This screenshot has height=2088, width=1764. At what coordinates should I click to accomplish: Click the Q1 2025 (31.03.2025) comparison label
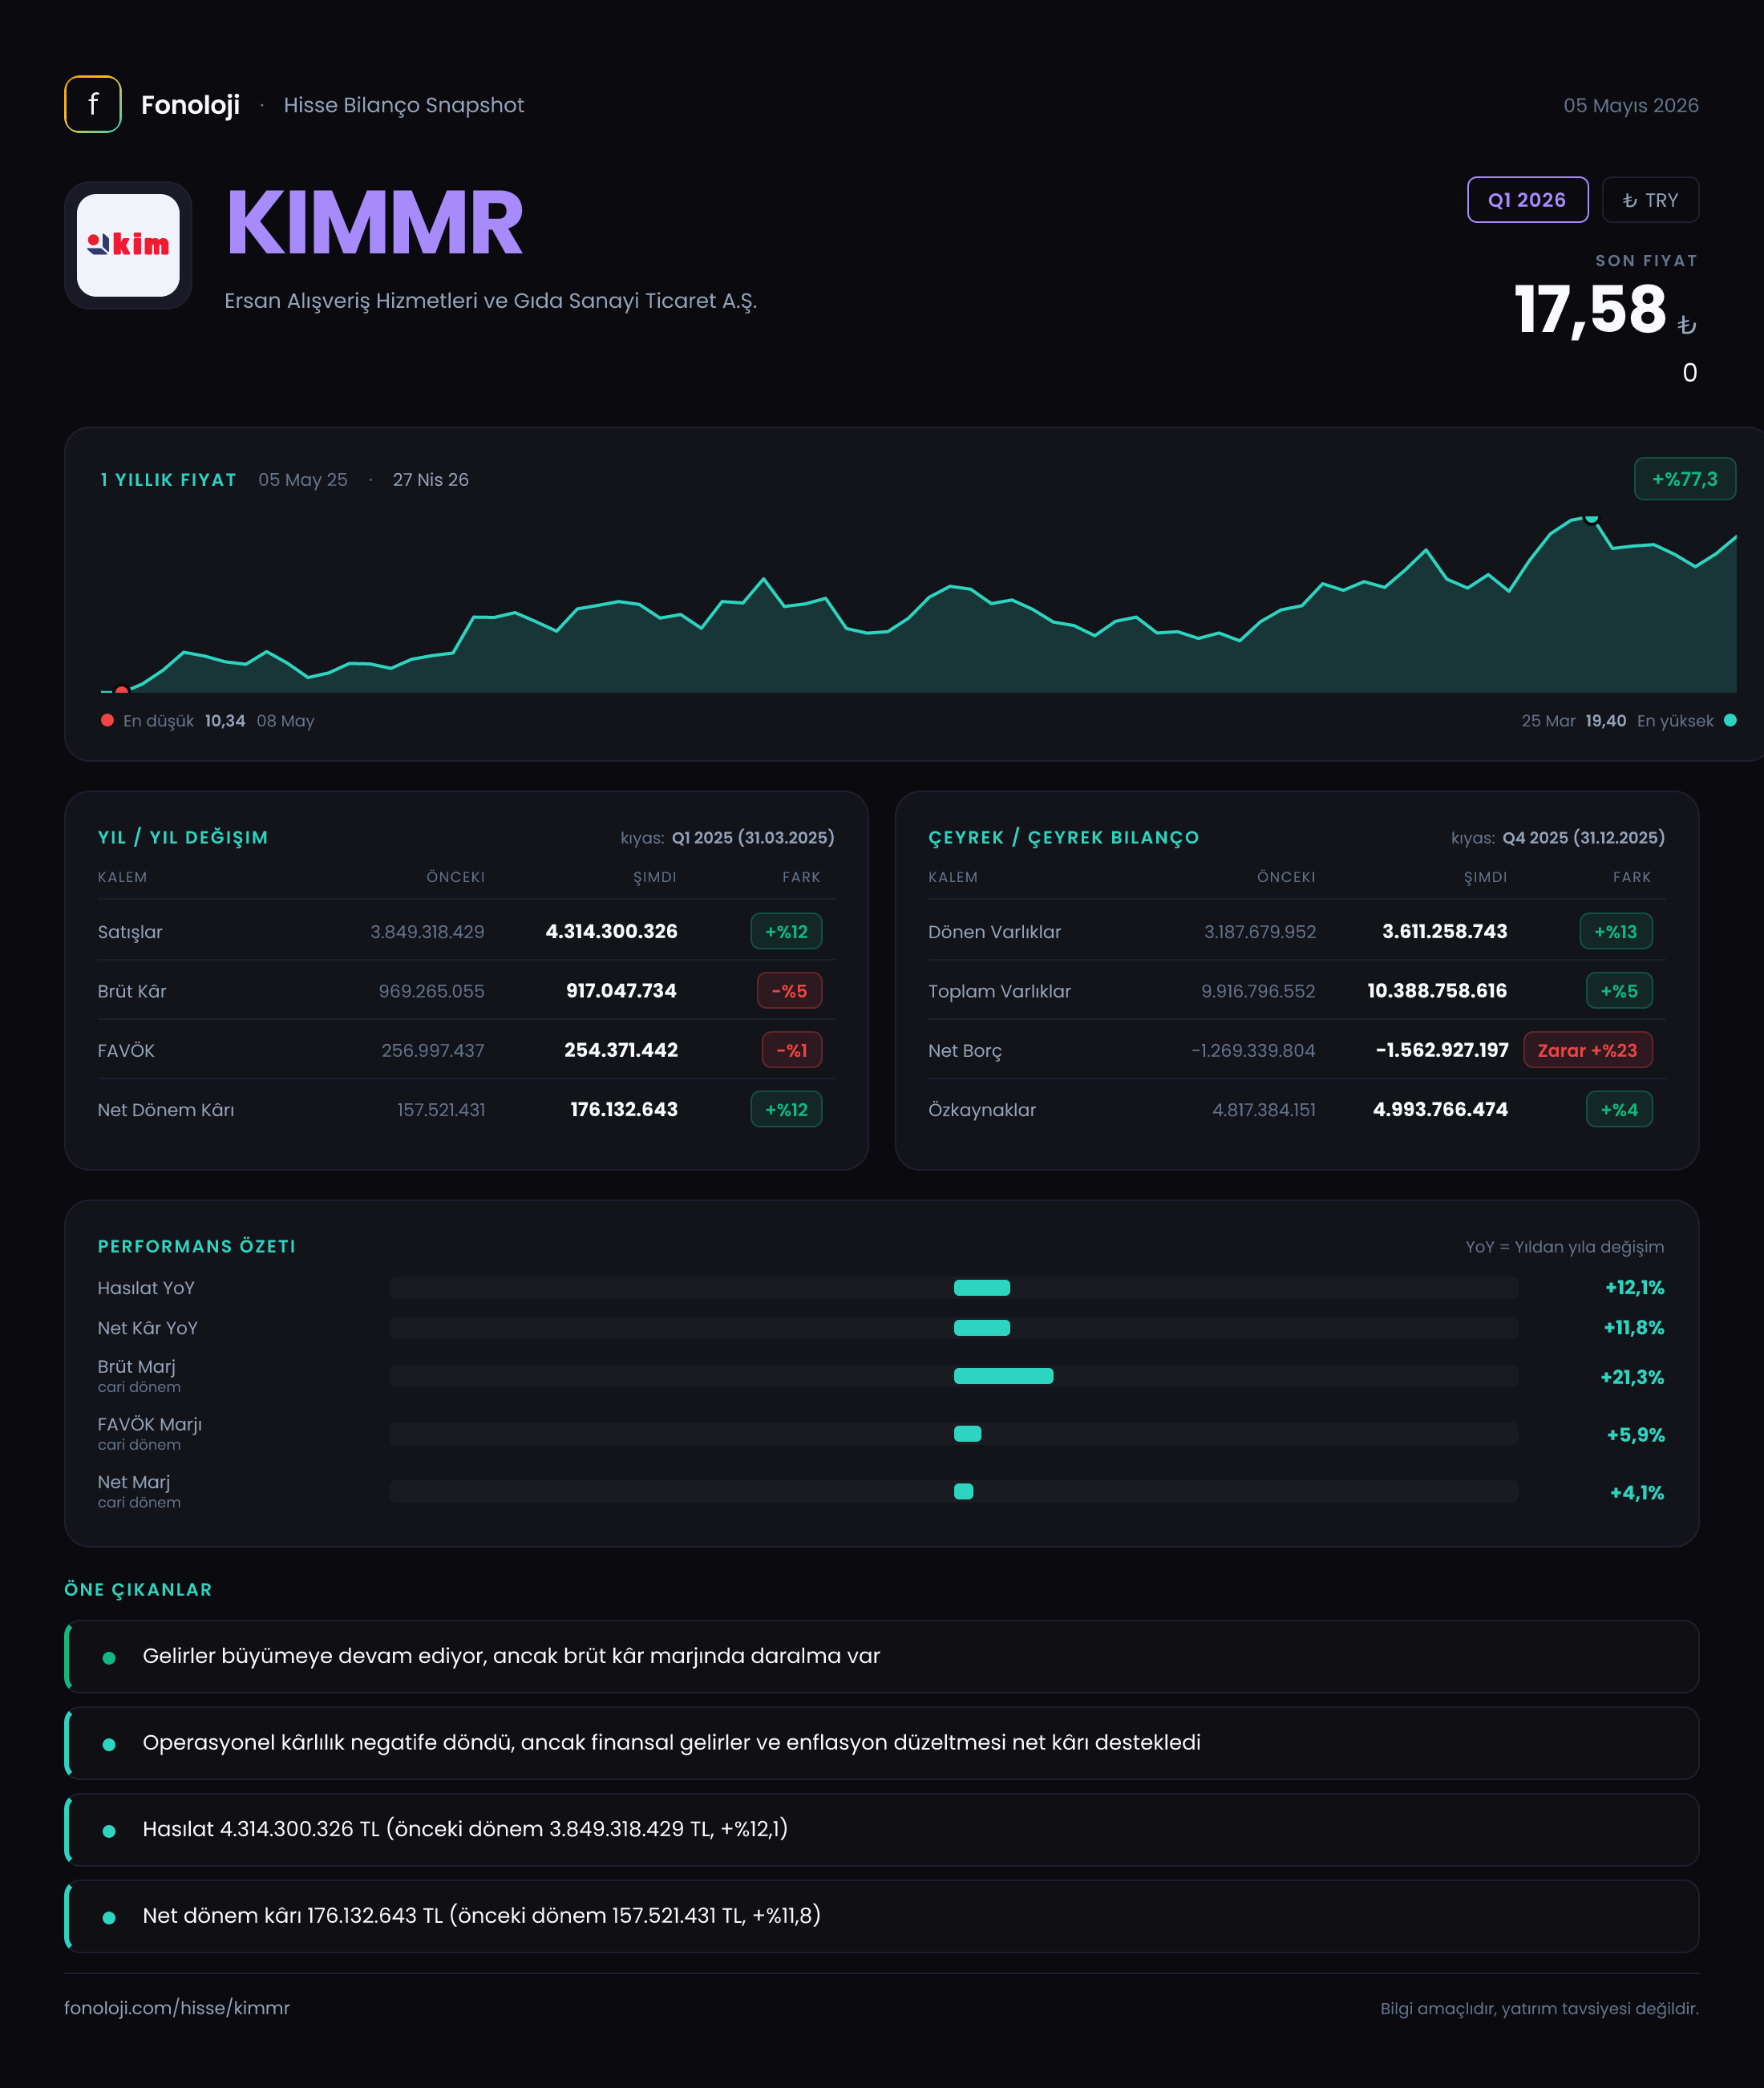coord(753,837)
